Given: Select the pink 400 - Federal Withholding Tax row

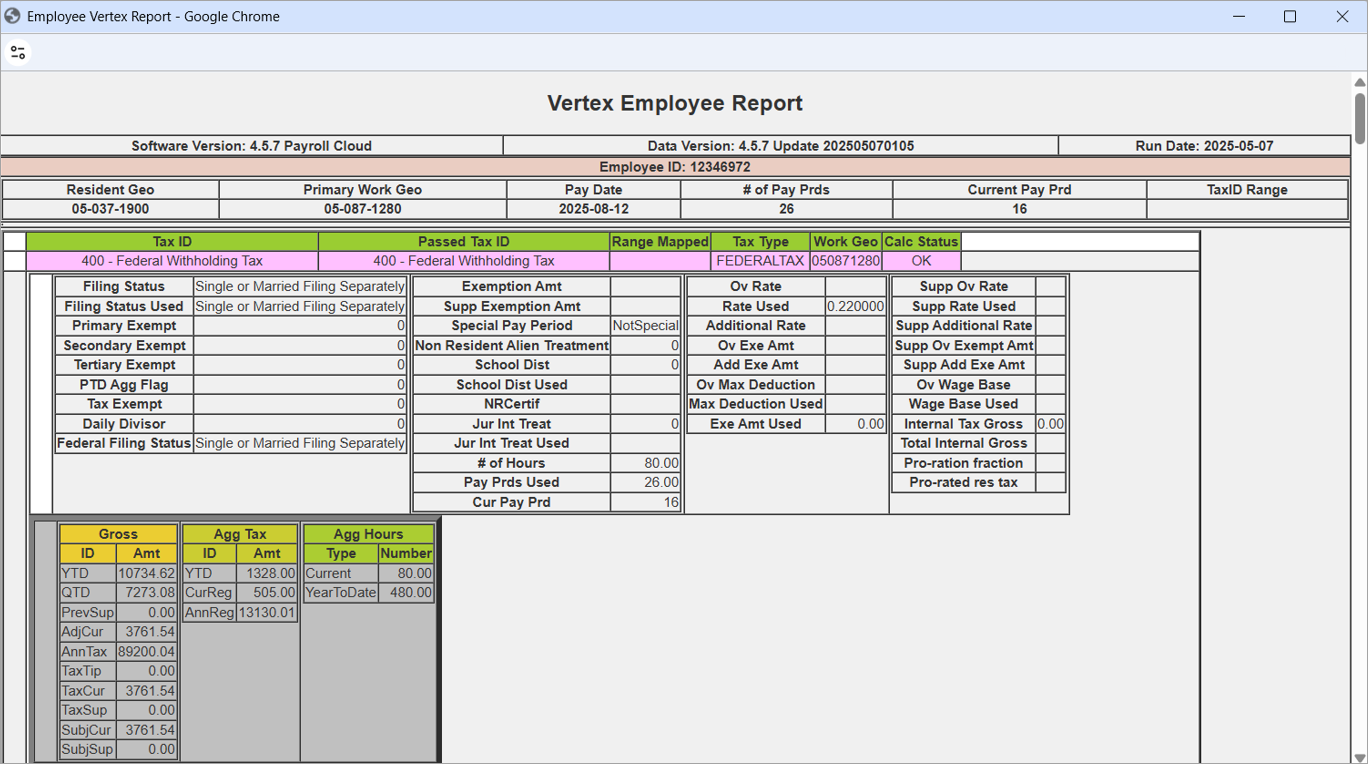Looking at the screenshot, I should (x=170, y=261).
